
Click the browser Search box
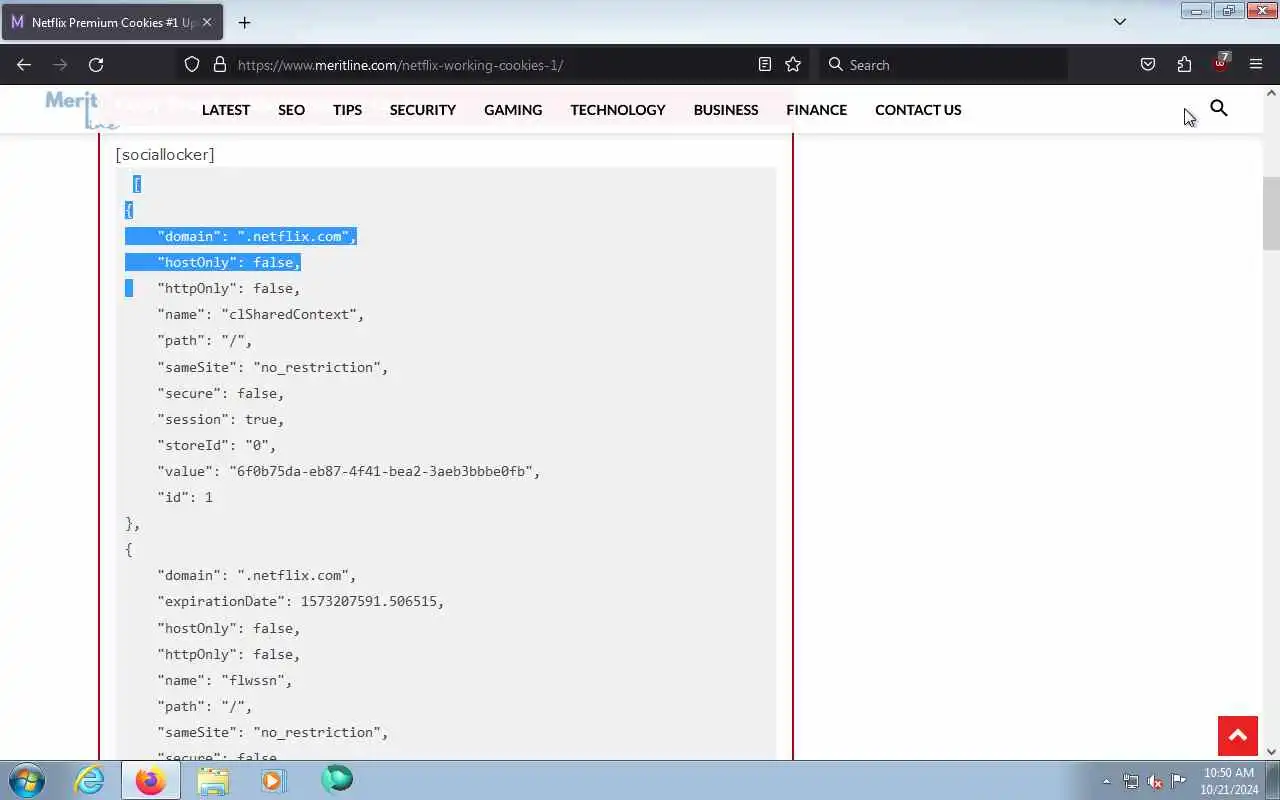[943, 65]
